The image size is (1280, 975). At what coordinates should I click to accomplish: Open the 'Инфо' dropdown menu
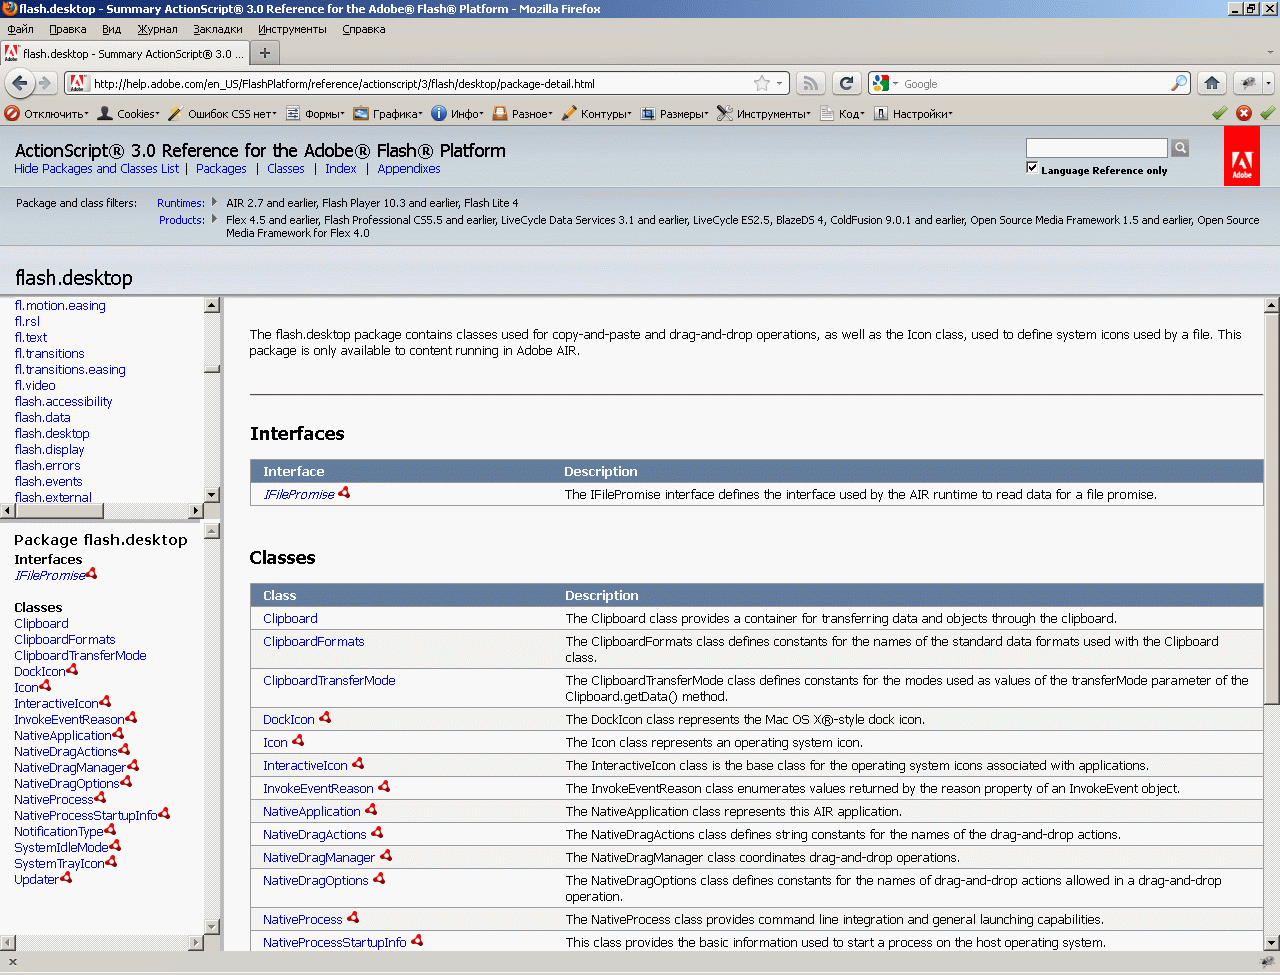[x=458, y=114]
